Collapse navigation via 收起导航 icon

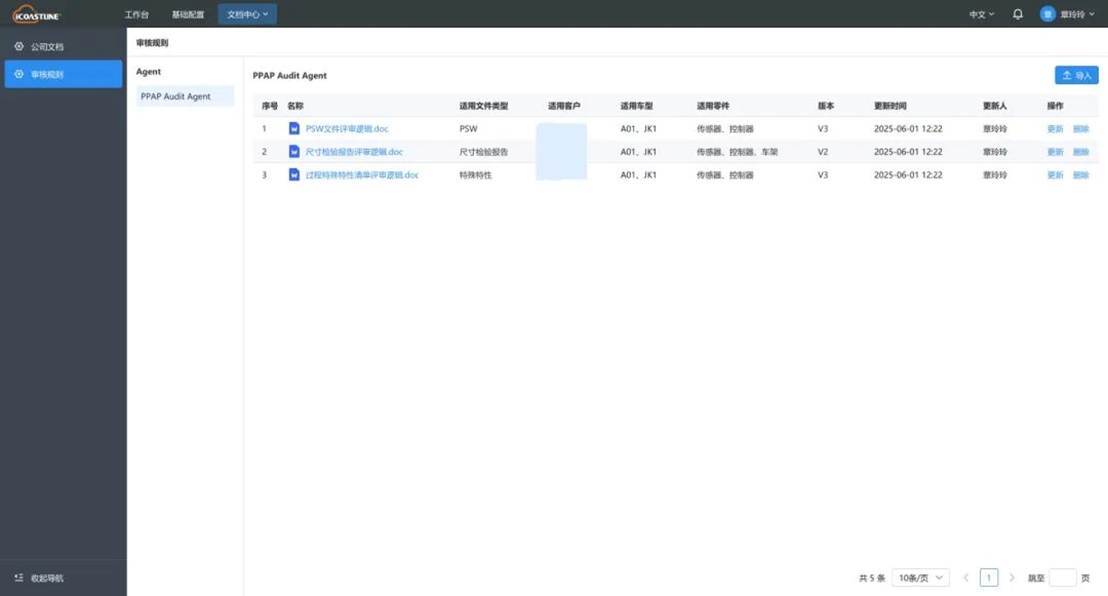[x=15, y=575]
